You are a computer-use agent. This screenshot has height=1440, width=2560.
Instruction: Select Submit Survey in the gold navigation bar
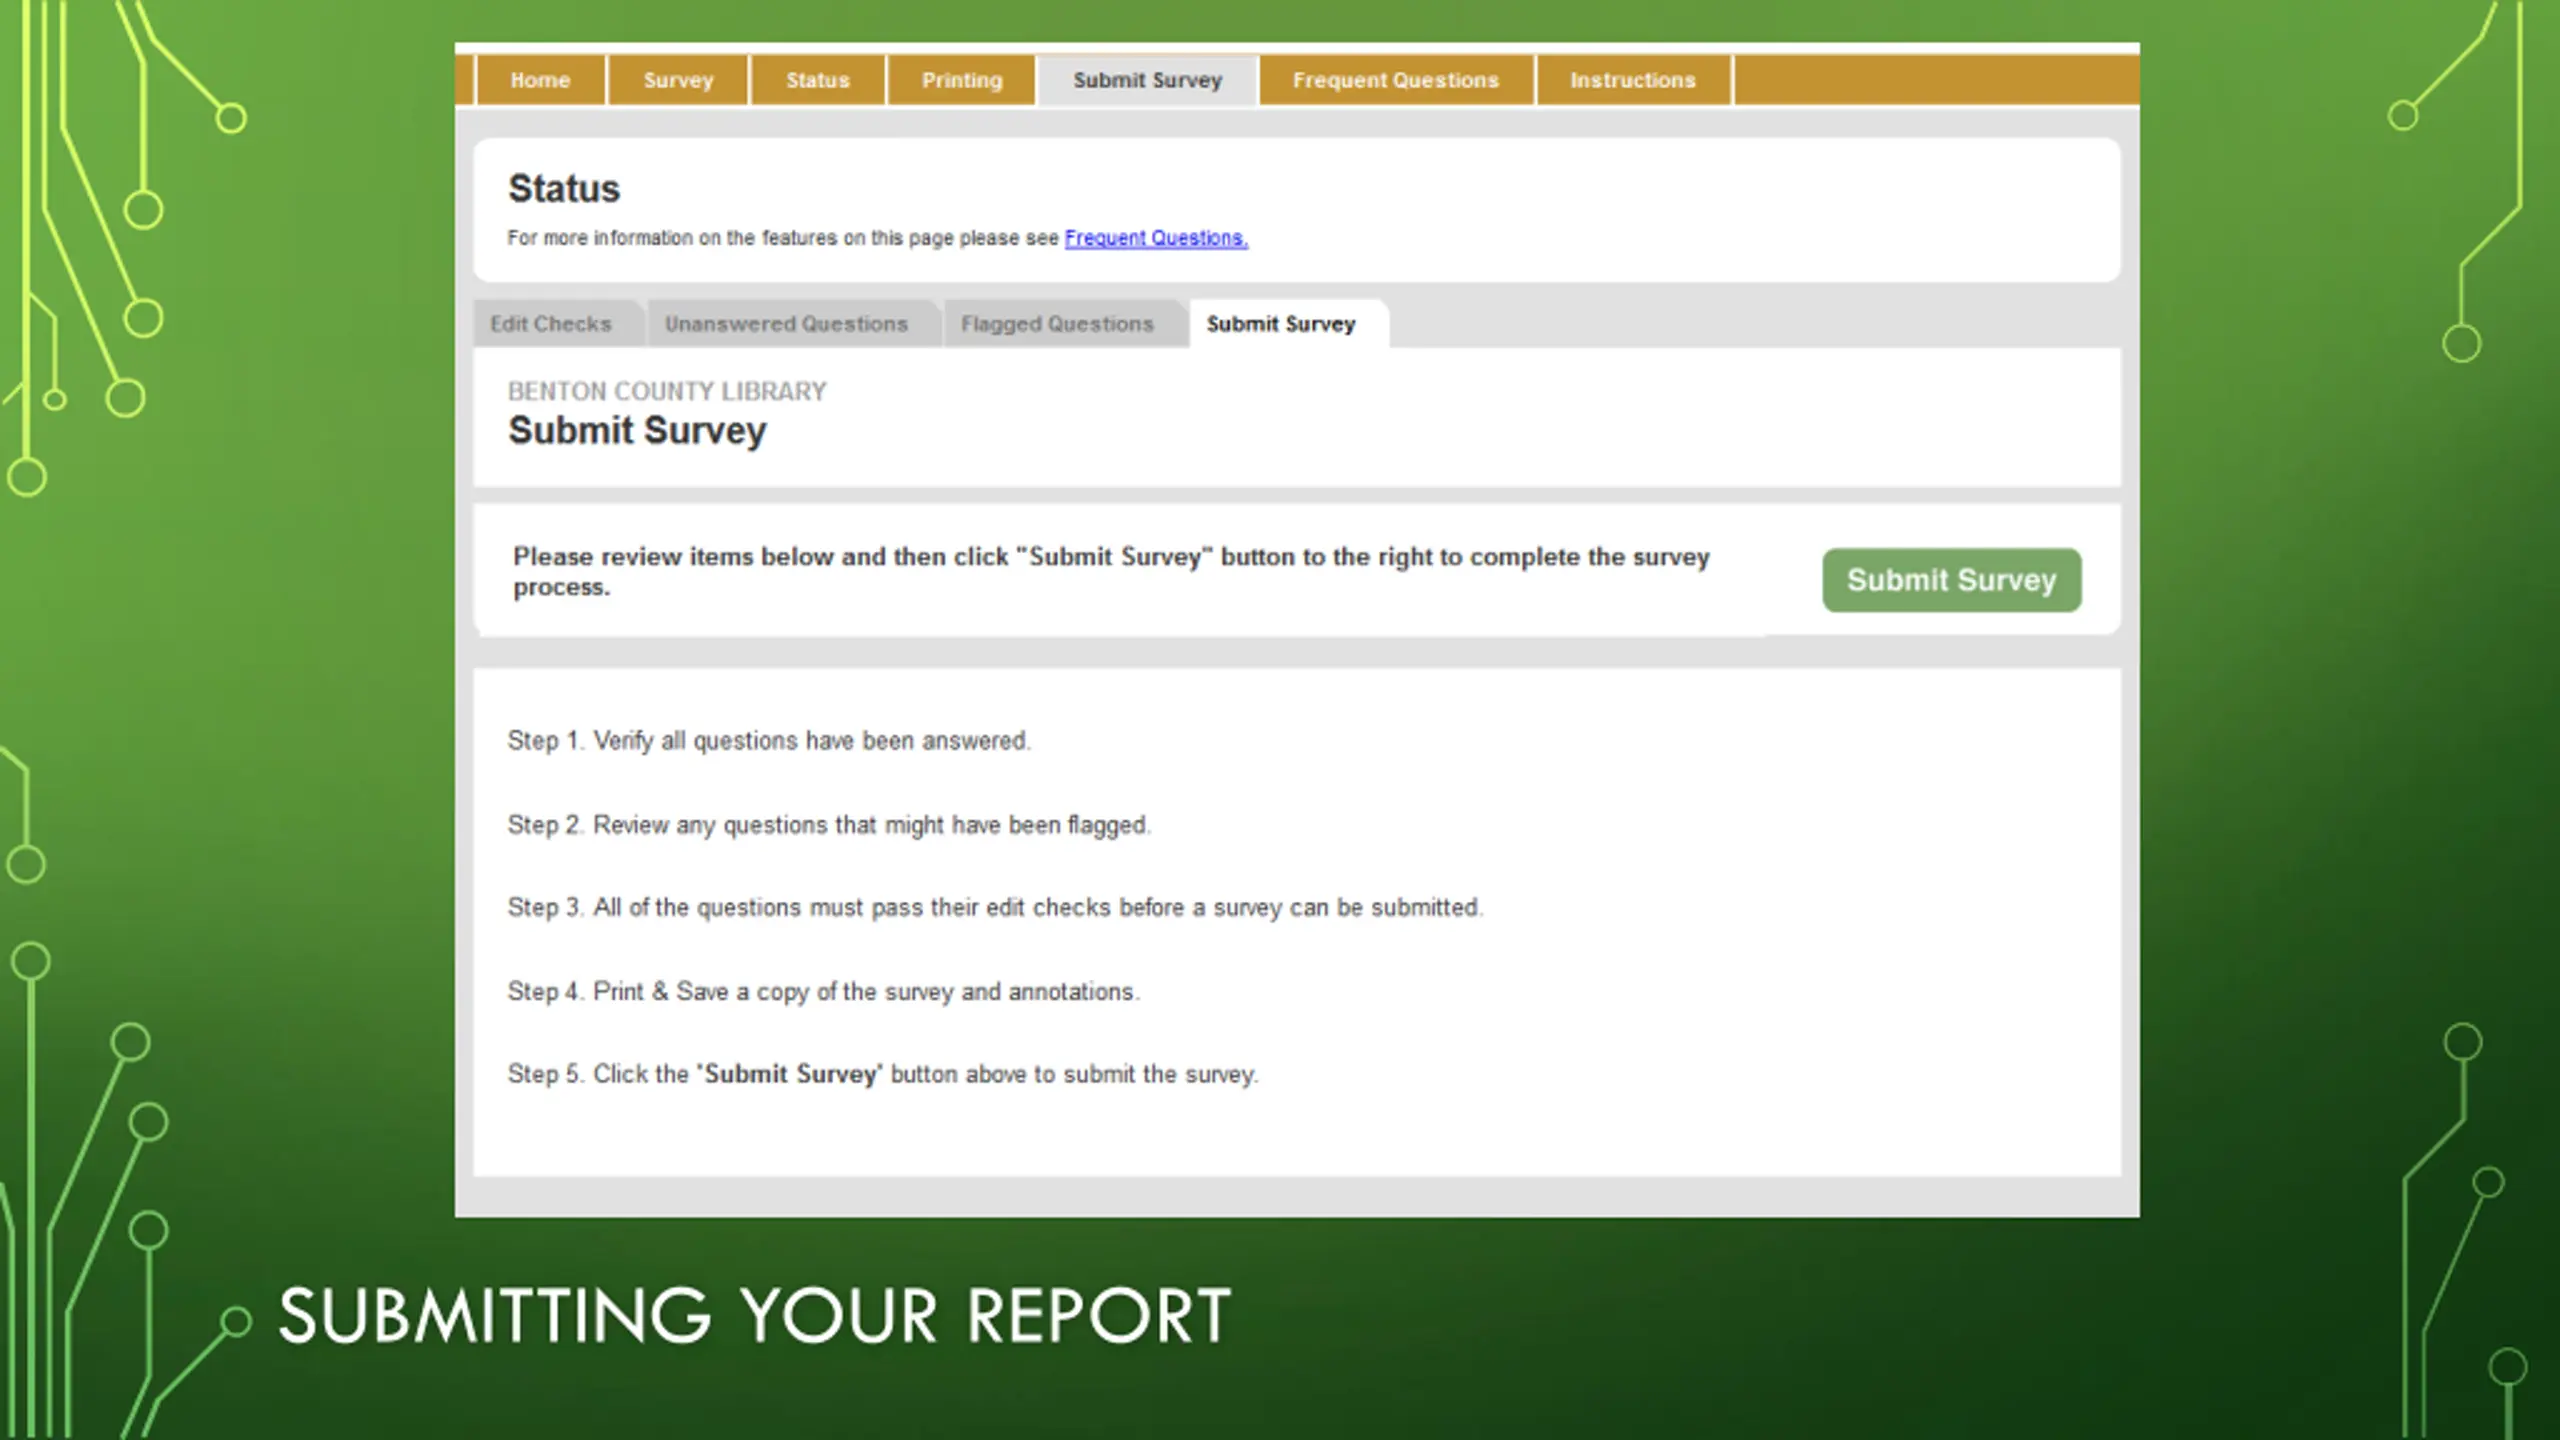pyautogui.click(x=1147, y=80)
